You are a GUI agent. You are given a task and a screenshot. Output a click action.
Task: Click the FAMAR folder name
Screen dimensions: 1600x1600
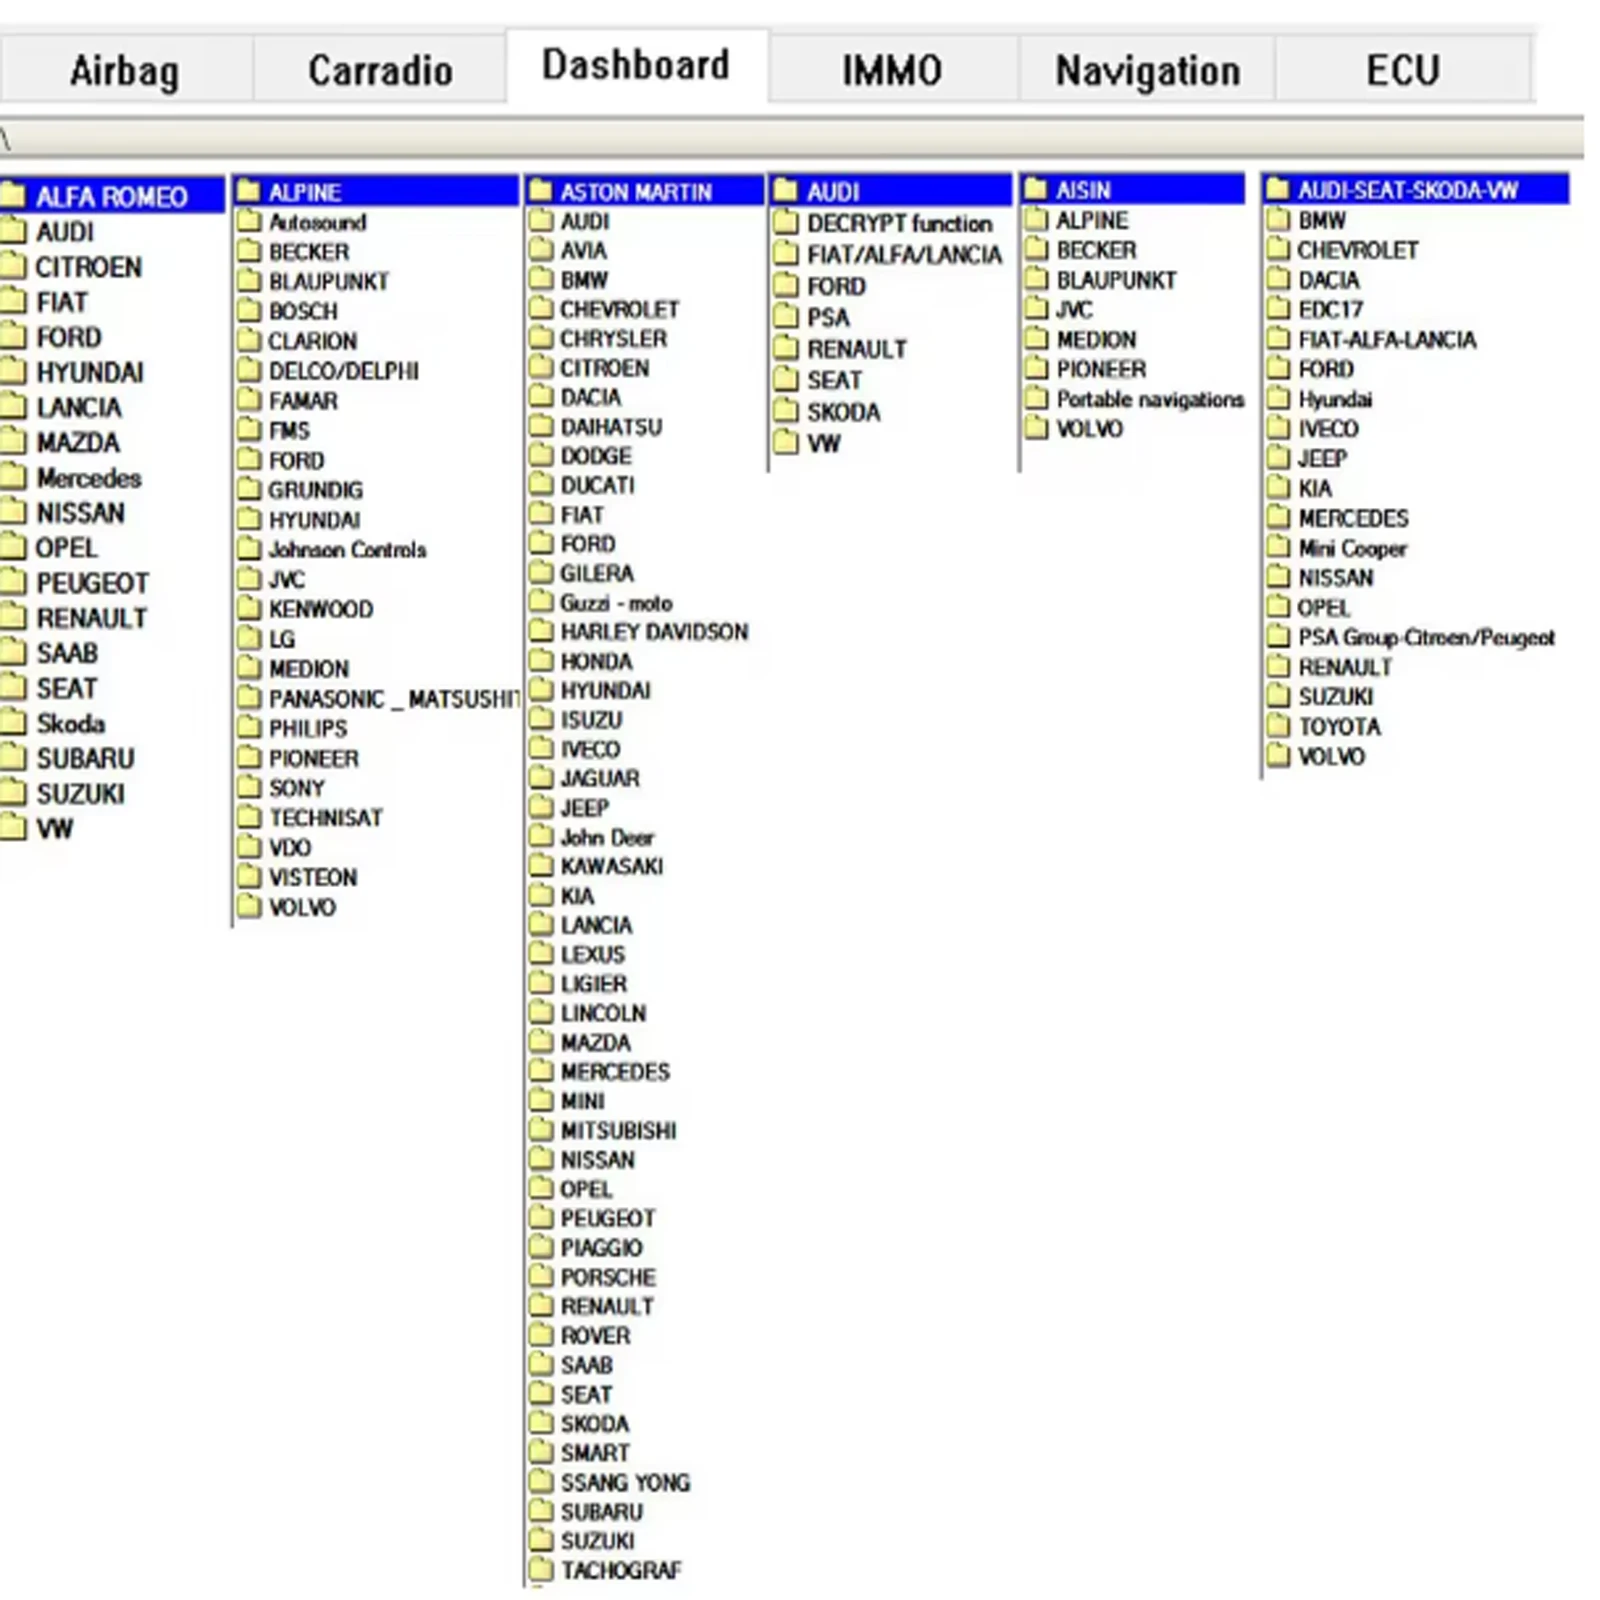pyautogui.click(x=303, y=401)
